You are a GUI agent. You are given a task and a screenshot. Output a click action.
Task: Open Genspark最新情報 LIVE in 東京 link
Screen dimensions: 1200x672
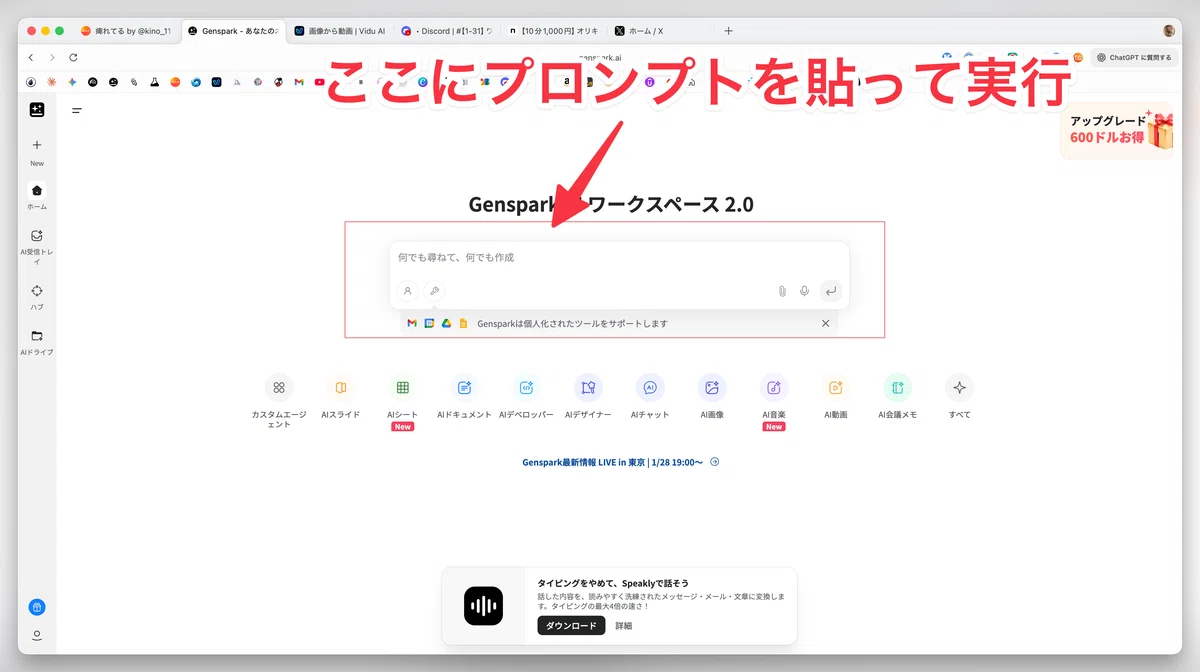(620, 462)
